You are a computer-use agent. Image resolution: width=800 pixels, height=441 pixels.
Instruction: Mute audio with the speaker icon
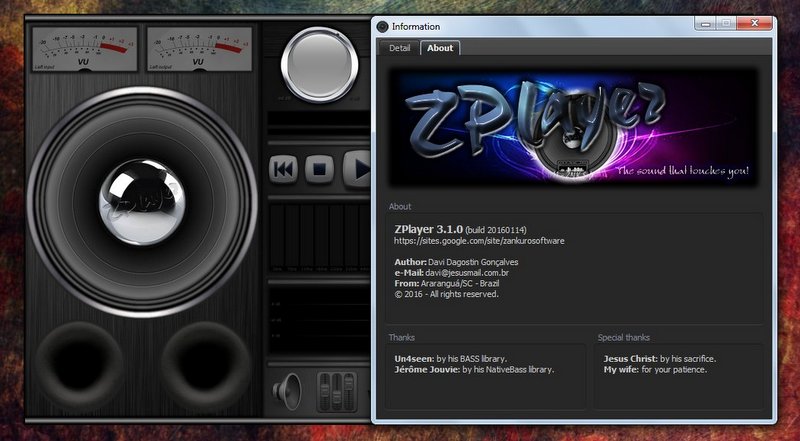(x=288, y=391)
